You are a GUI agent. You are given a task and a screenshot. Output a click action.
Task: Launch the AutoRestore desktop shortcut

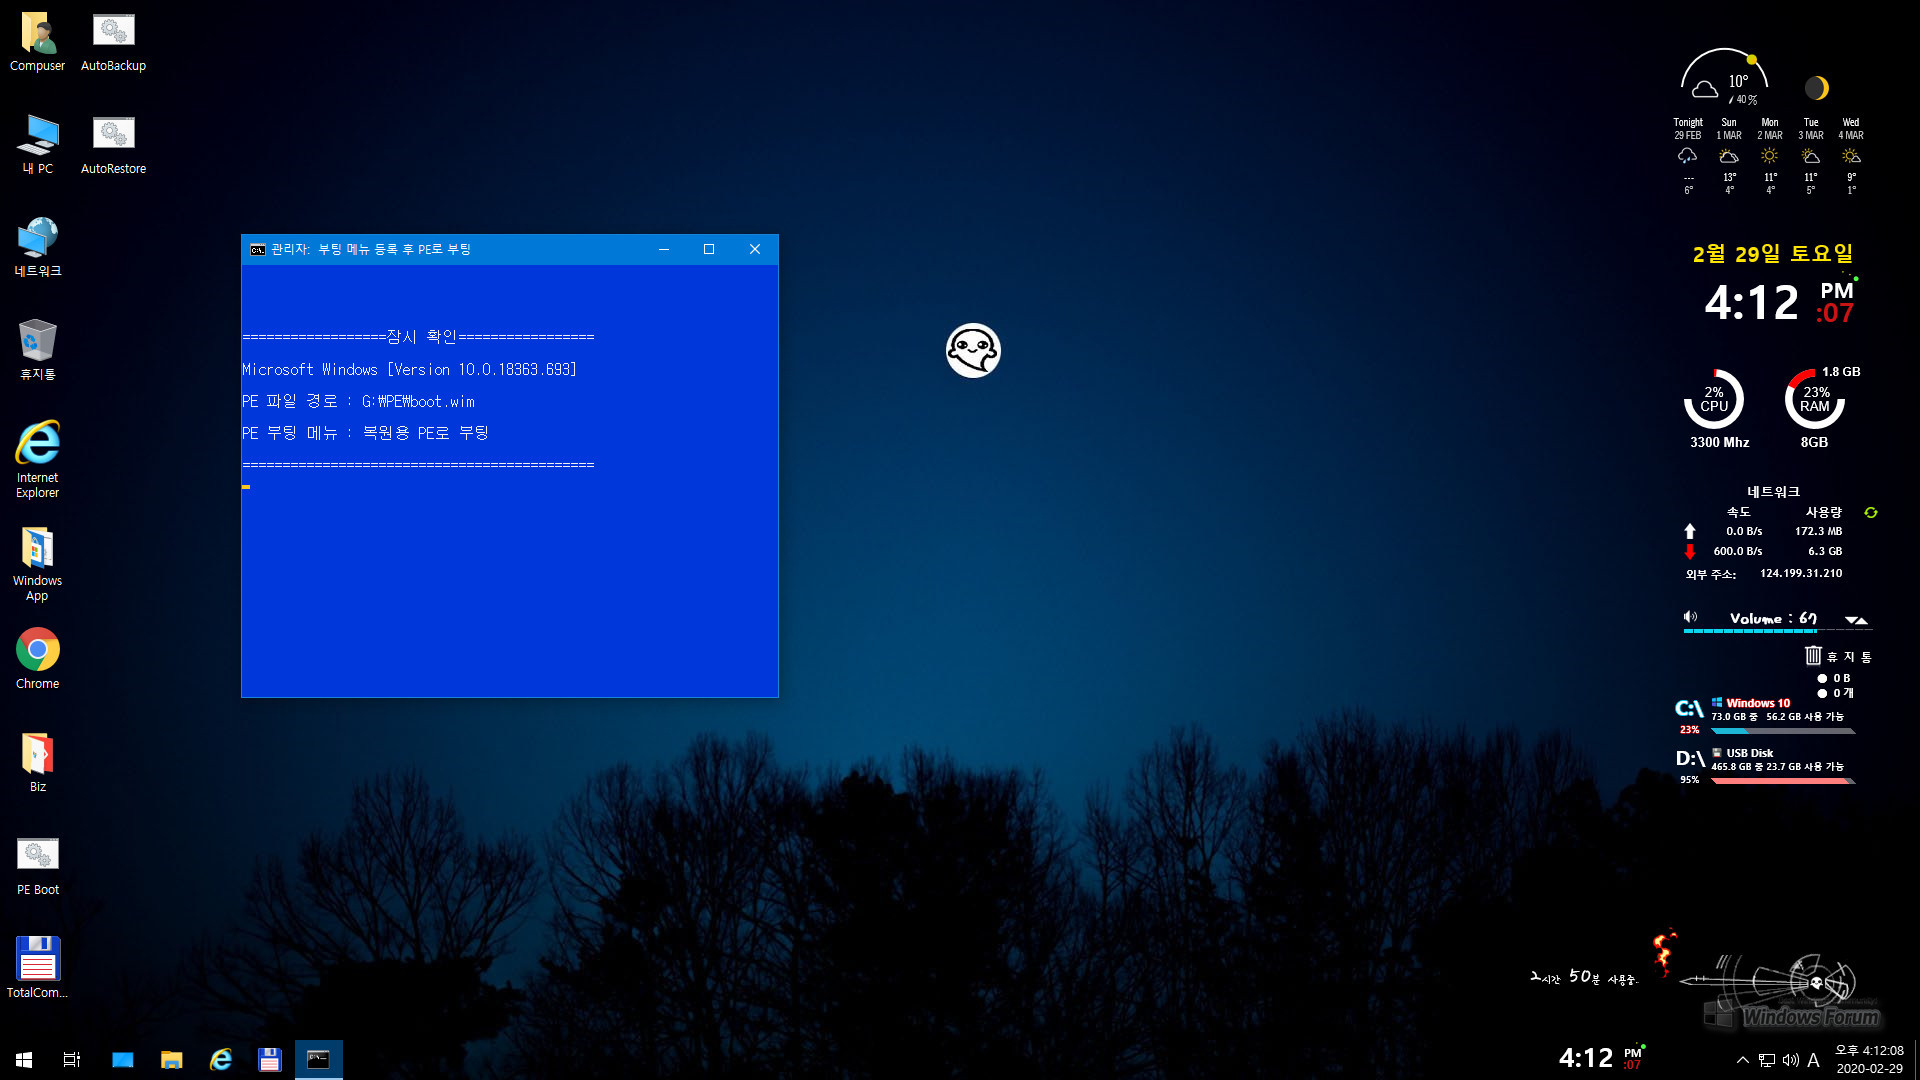113,145
